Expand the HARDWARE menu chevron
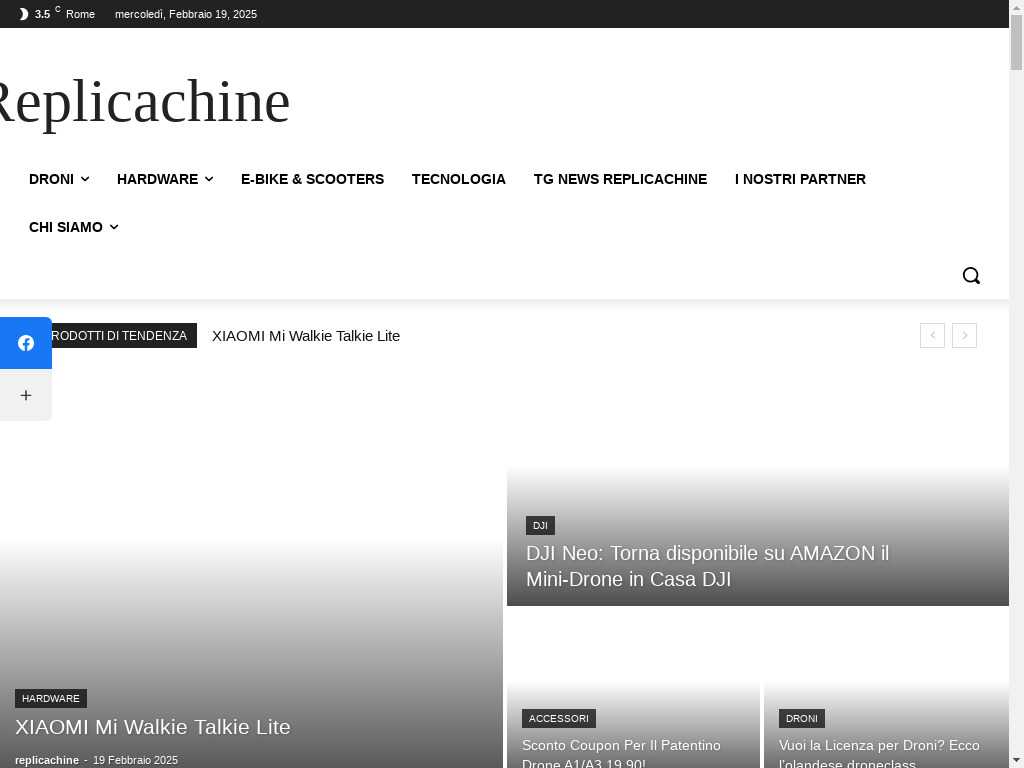 pos(209,179)
